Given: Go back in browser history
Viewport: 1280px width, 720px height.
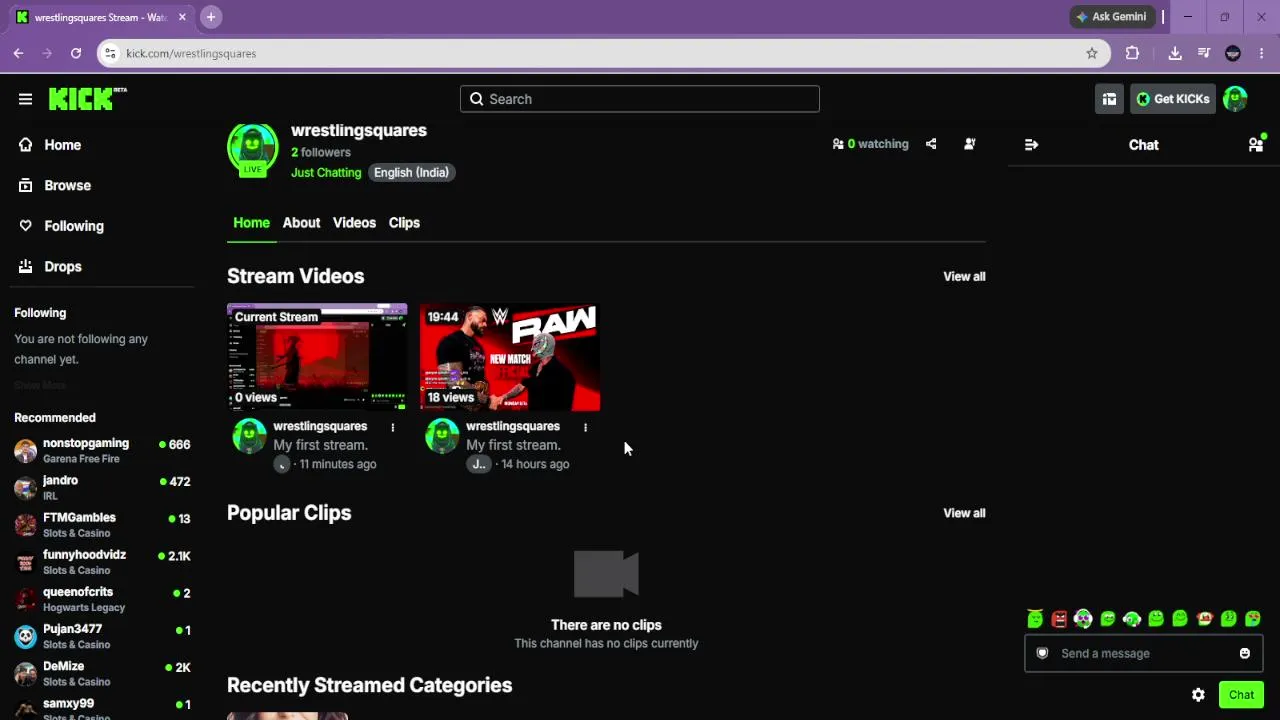Looking at the screenshot, I should 19,53.
